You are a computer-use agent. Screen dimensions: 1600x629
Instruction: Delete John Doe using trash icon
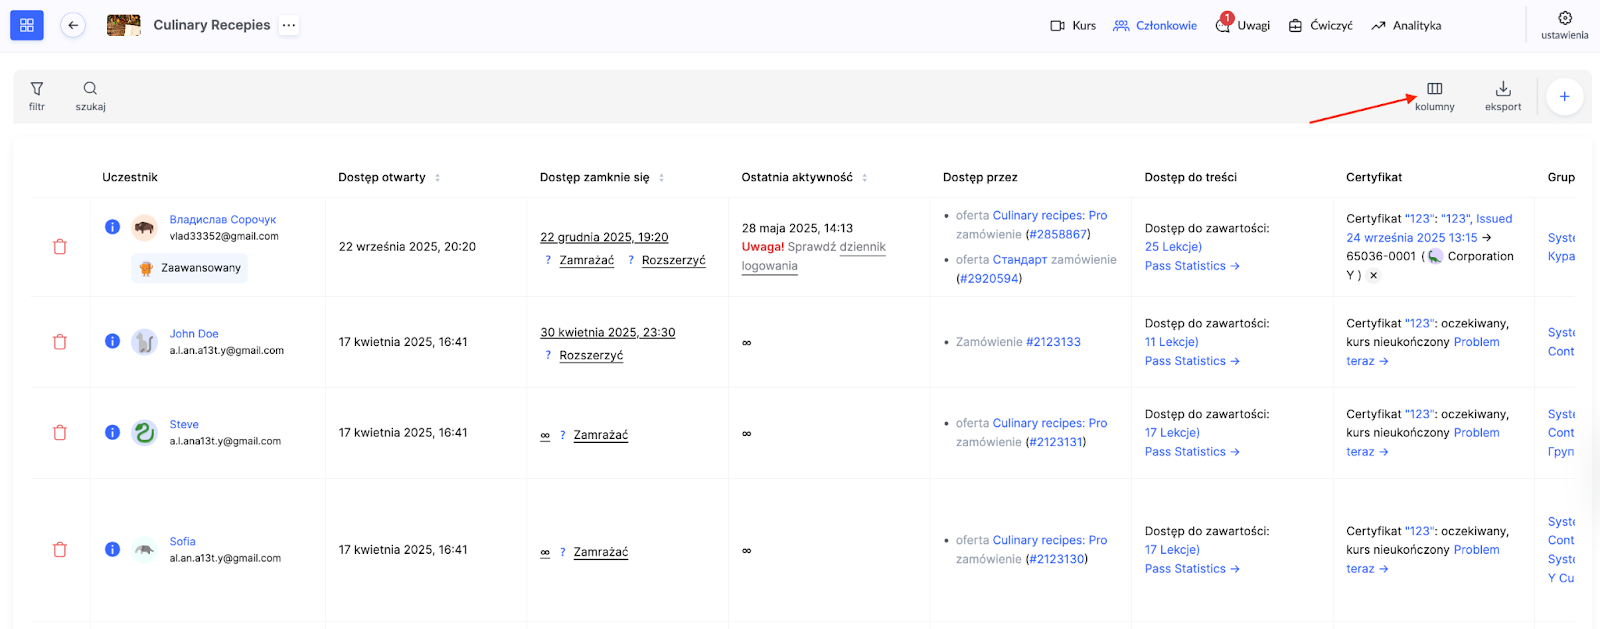pos(60,342)
